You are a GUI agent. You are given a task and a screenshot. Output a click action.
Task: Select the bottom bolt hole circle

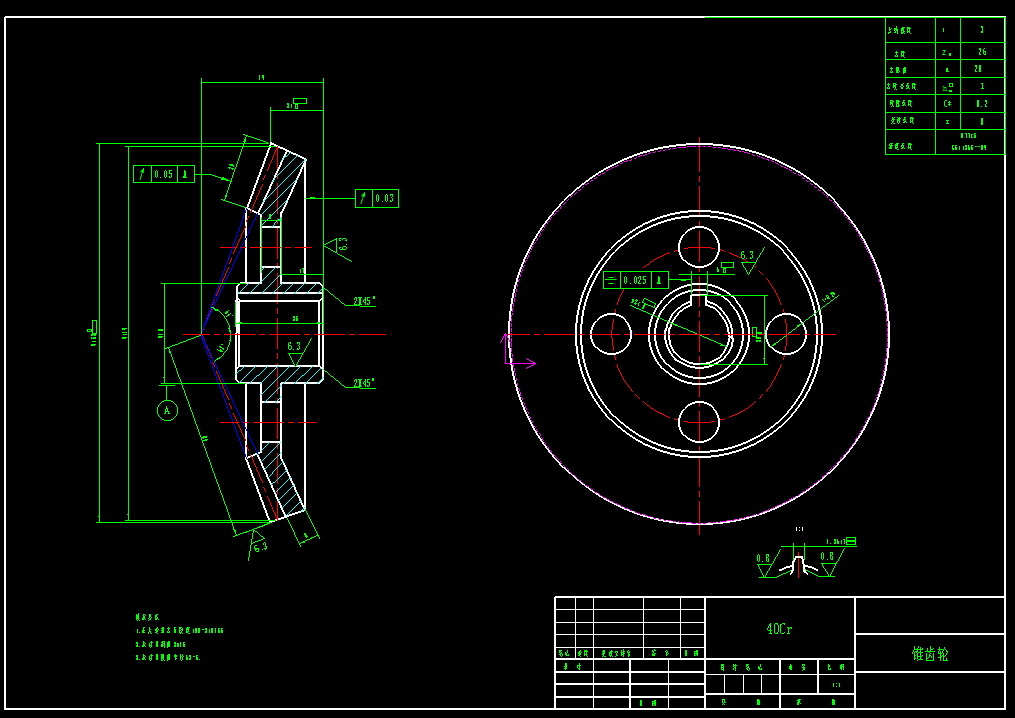pos(699,421)
